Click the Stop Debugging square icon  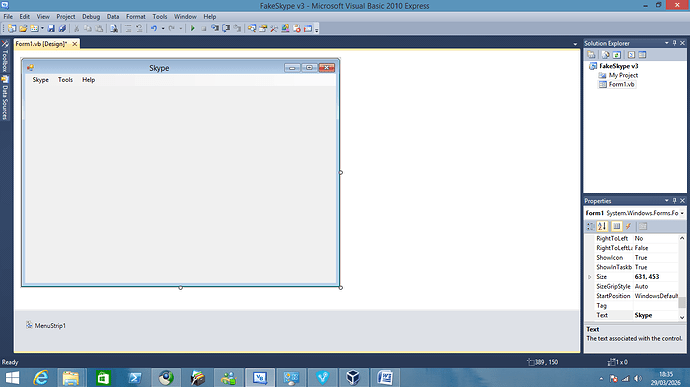pyautogui.click(x=204, y=29)
